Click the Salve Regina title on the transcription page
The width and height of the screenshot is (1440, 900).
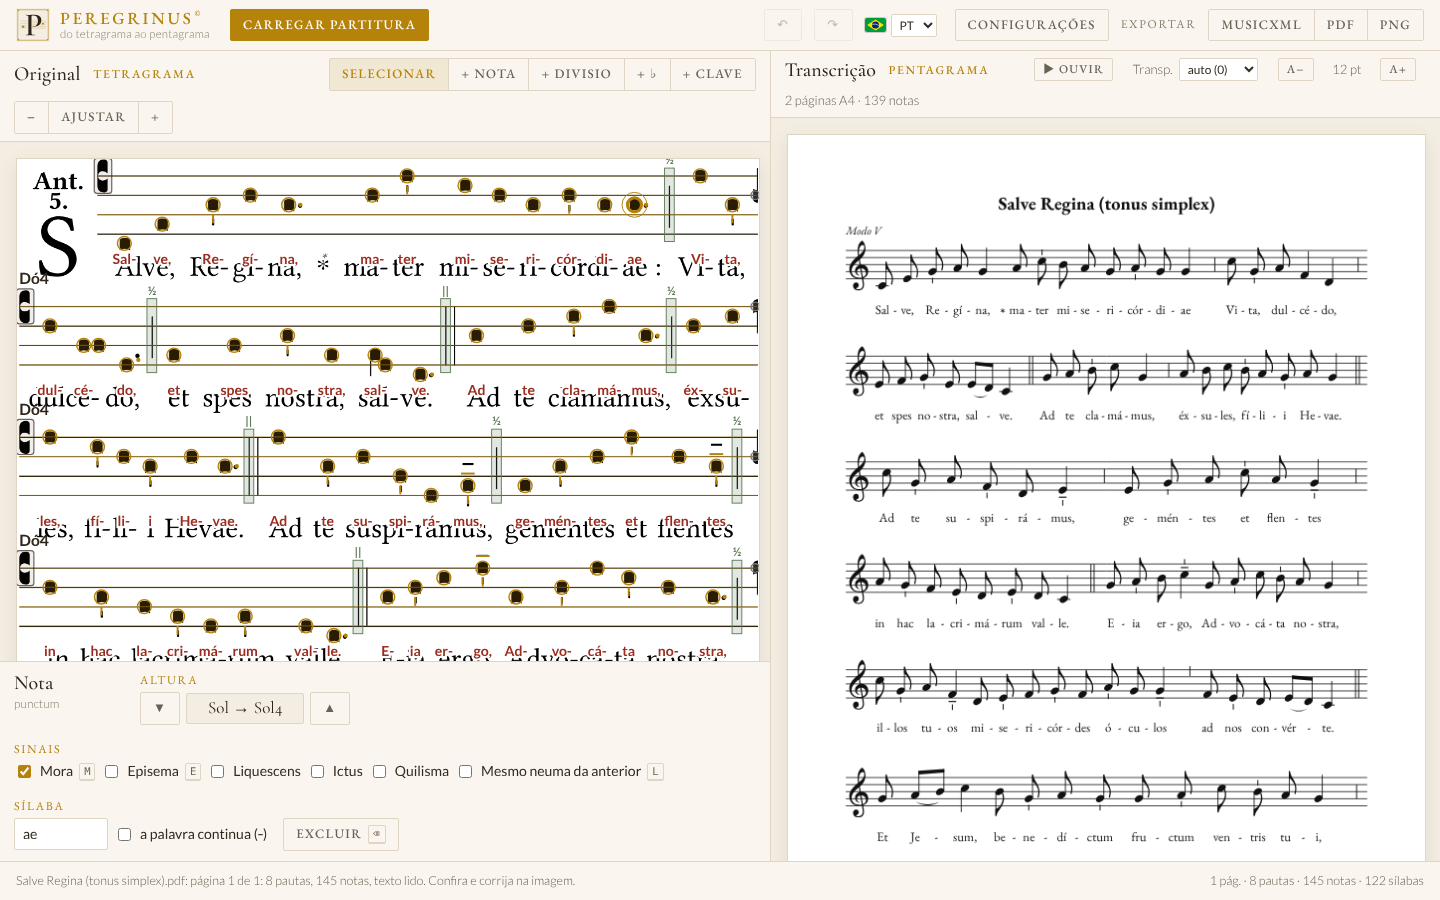(1106, 204)
